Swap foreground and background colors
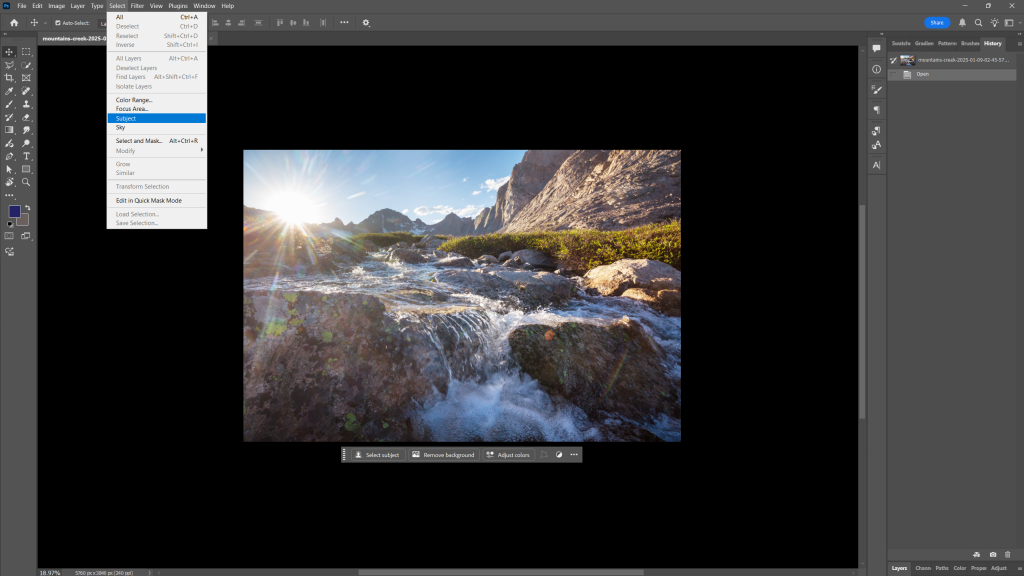This screenshot has width=1024, height=576. [x=27, y=207]
